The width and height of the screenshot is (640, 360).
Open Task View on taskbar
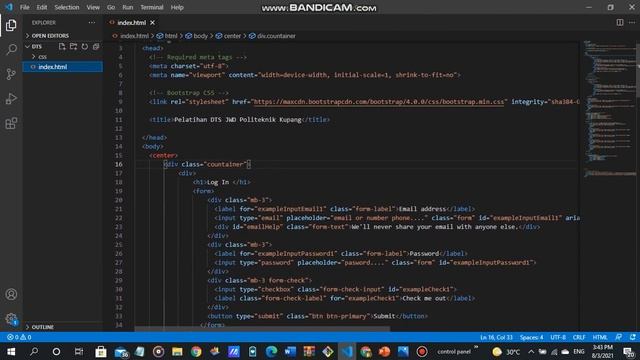[79, 351]
